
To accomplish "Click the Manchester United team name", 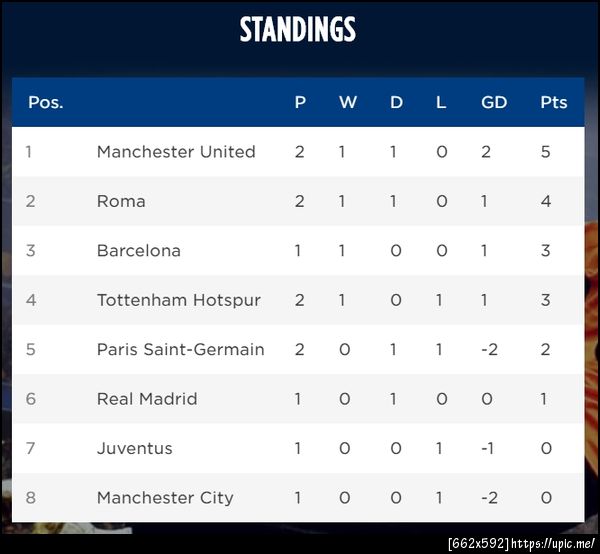I will tap(176, 152).
